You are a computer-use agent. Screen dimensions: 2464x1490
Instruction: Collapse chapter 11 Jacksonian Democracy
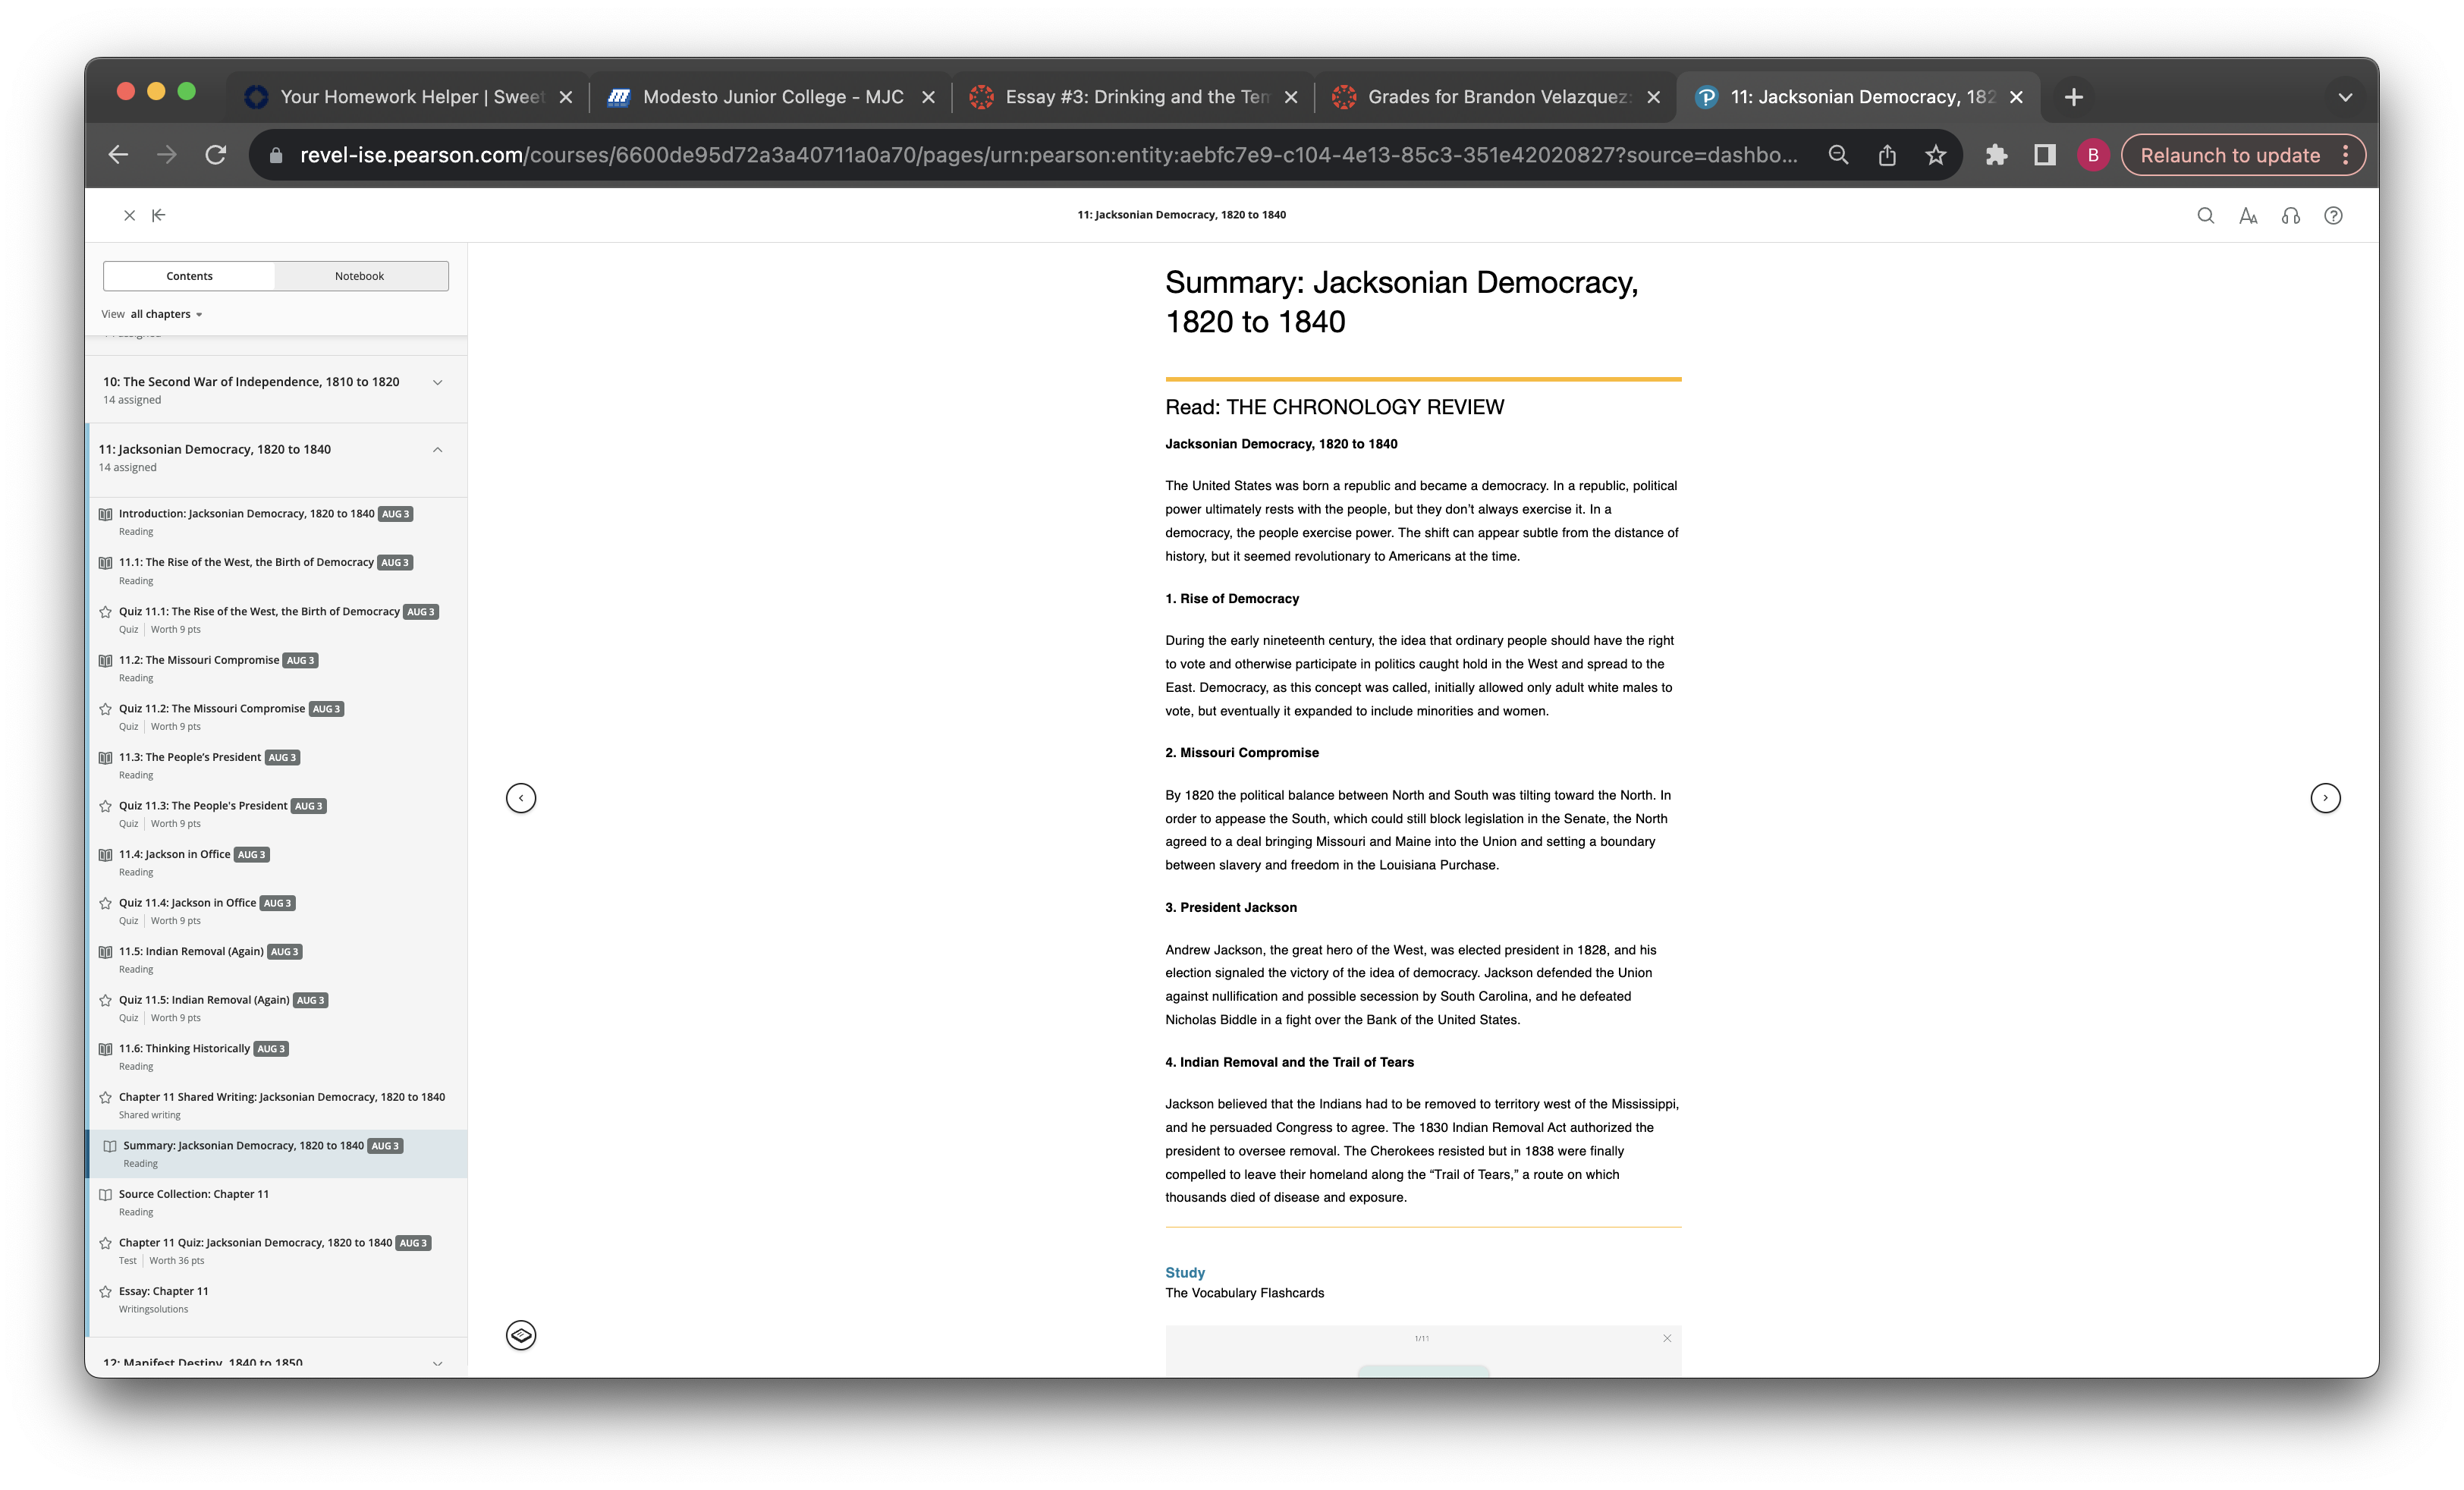pos(437,450)
